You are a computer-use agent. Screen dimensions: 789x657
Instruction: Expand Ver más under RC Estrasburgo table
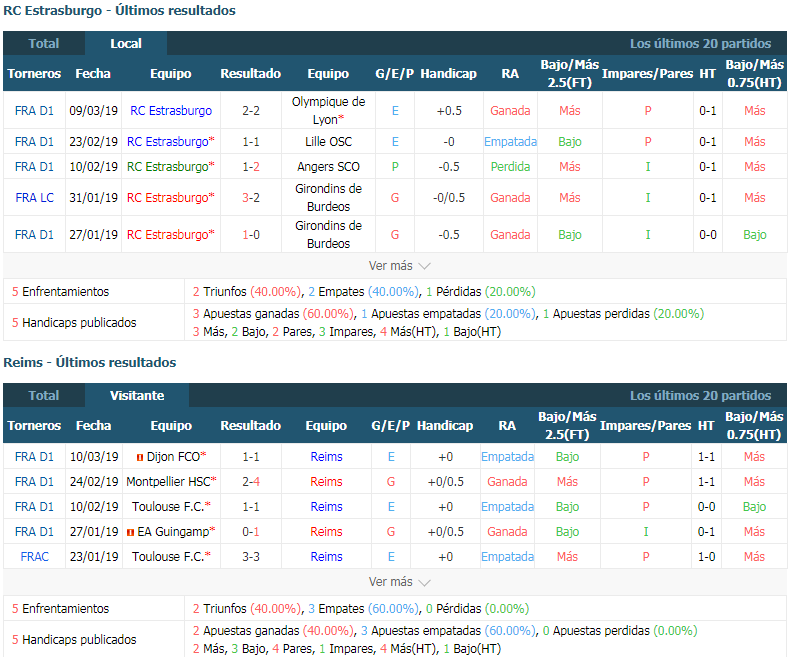tap(399, 266)
